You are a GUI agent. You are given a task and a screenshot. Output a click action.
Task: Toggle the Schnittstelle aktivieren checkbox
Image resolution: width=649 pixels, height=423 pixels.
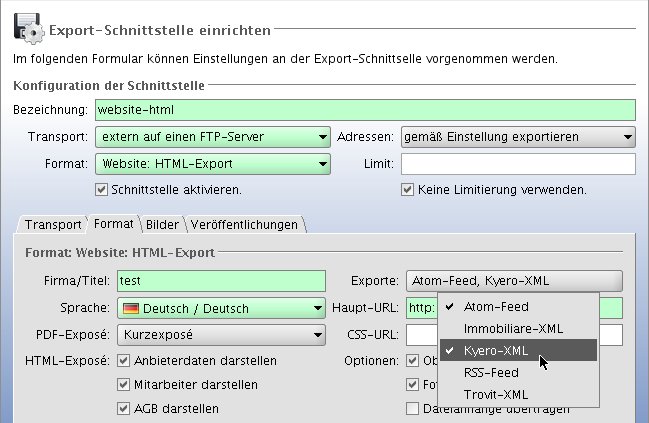[x=101, y=189]
